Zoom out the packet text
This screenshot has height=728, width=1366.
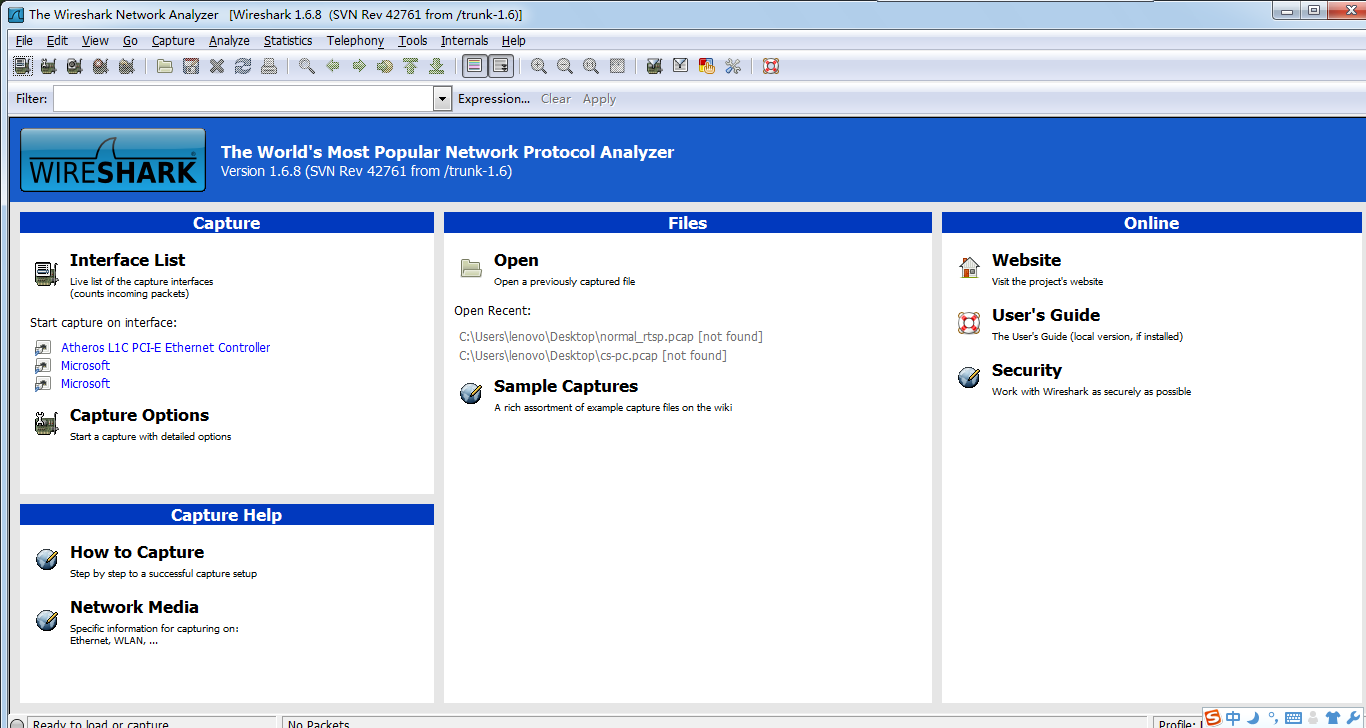[x=565, y=66]
